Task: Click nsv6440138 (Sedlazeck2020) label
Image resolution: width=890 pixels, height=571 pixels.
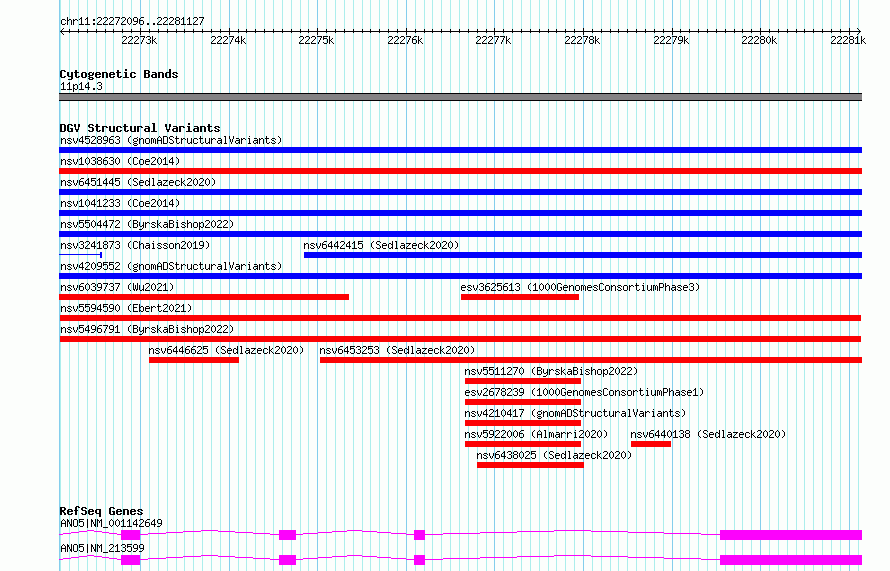Action: [708, 434]
